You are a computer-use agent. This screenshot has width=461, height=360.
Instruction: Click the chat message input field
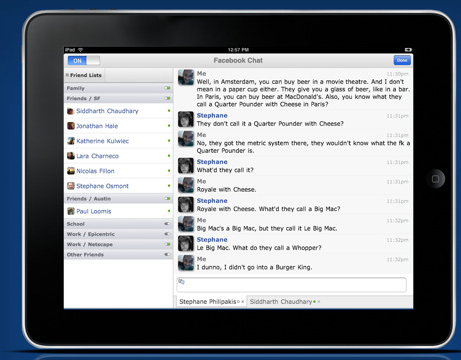pos(291,285)
